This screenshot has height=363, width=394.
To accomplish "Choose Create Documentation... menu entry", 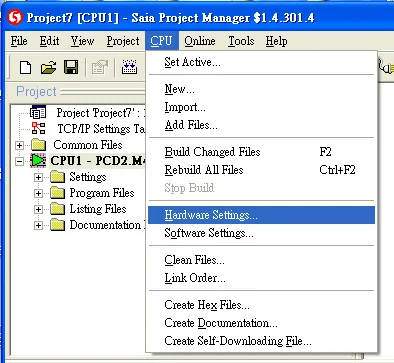I will [262, 323].
